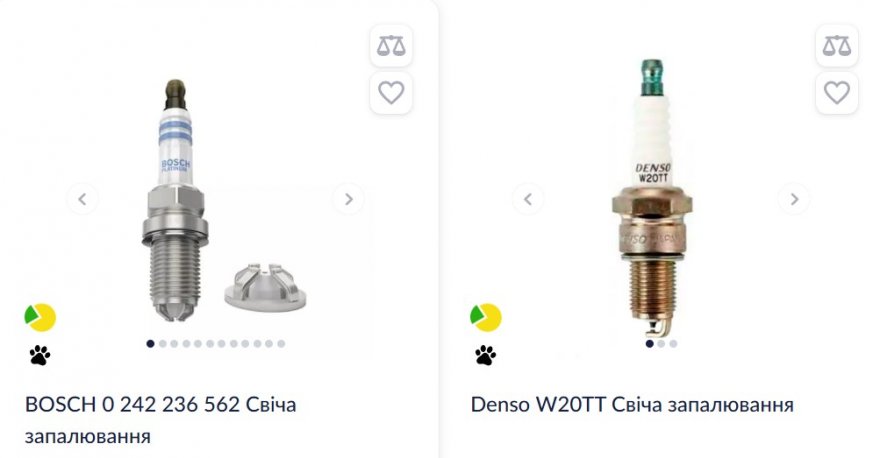
Task: Click the BOSCH Platinum spark plug photo
Action: click(x=176, y=200)
